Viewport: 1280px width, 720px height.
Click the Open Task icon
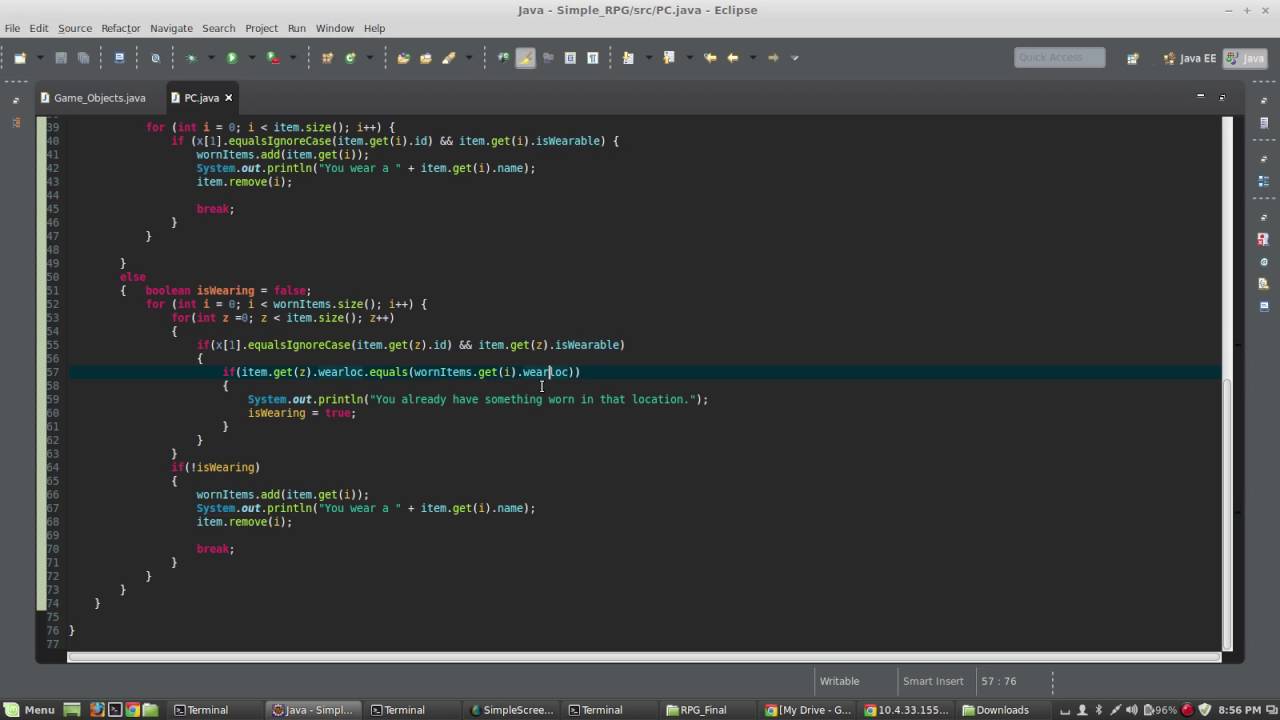click(x=426, y=58)
